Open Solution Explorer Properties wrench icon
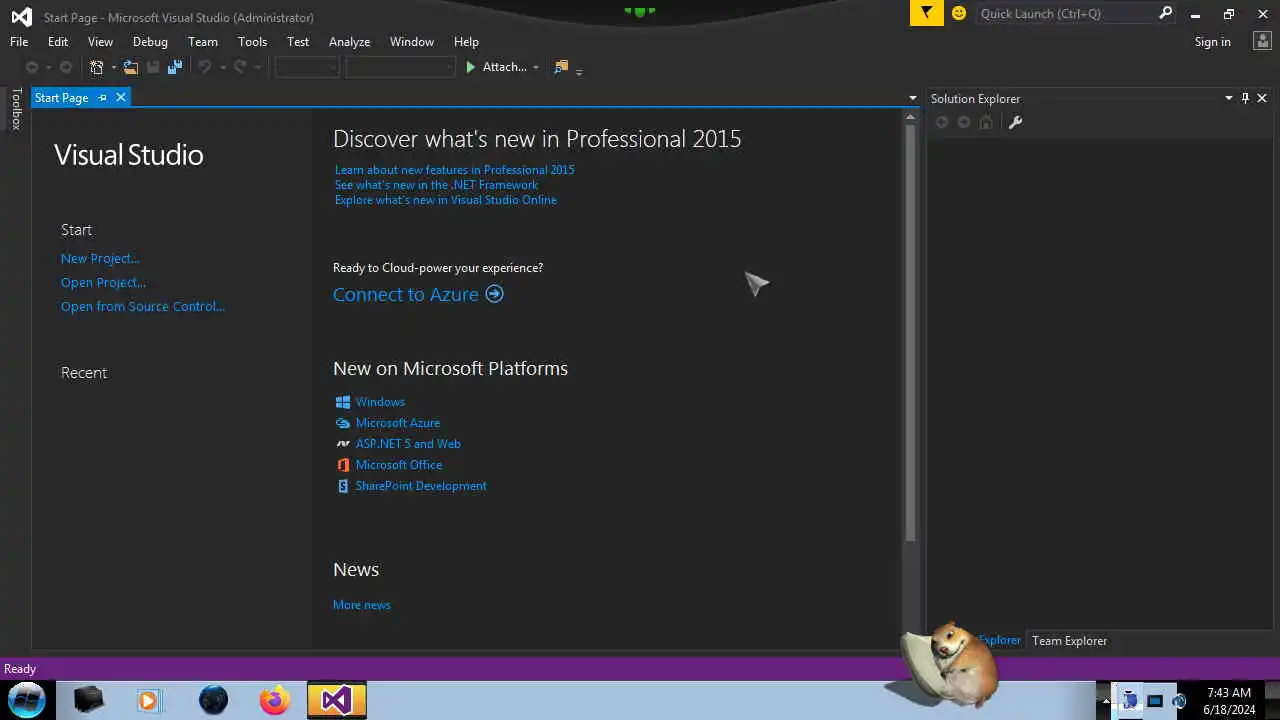This screenshot has height=720, width=1280. (x=1015, y=122)
